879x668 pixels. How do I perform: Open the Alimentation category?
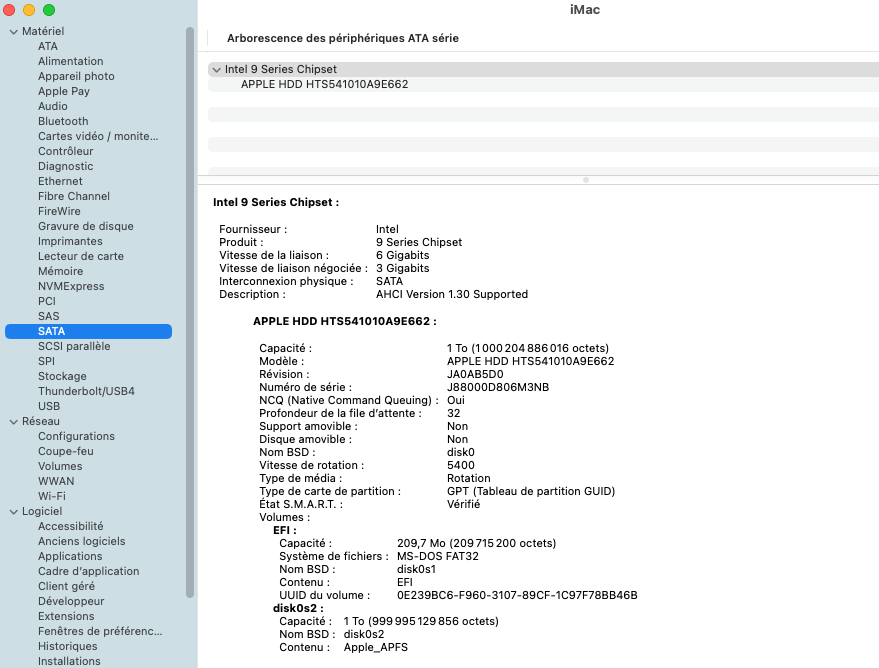(71, 61)
